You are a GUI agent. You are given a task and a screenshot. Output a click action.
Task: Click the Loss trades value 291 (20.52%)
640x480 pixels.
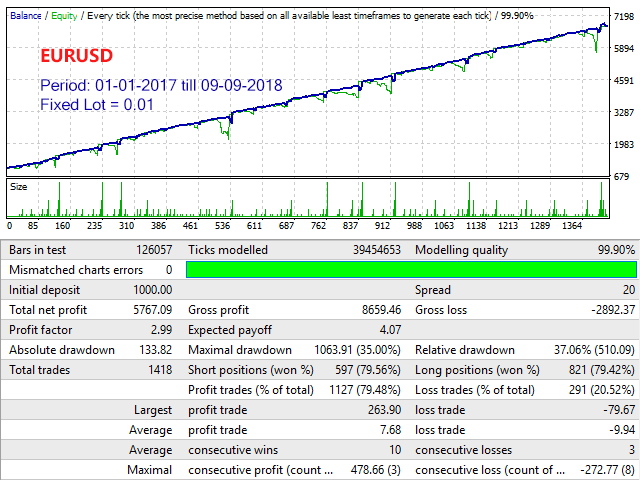[602, 390]
